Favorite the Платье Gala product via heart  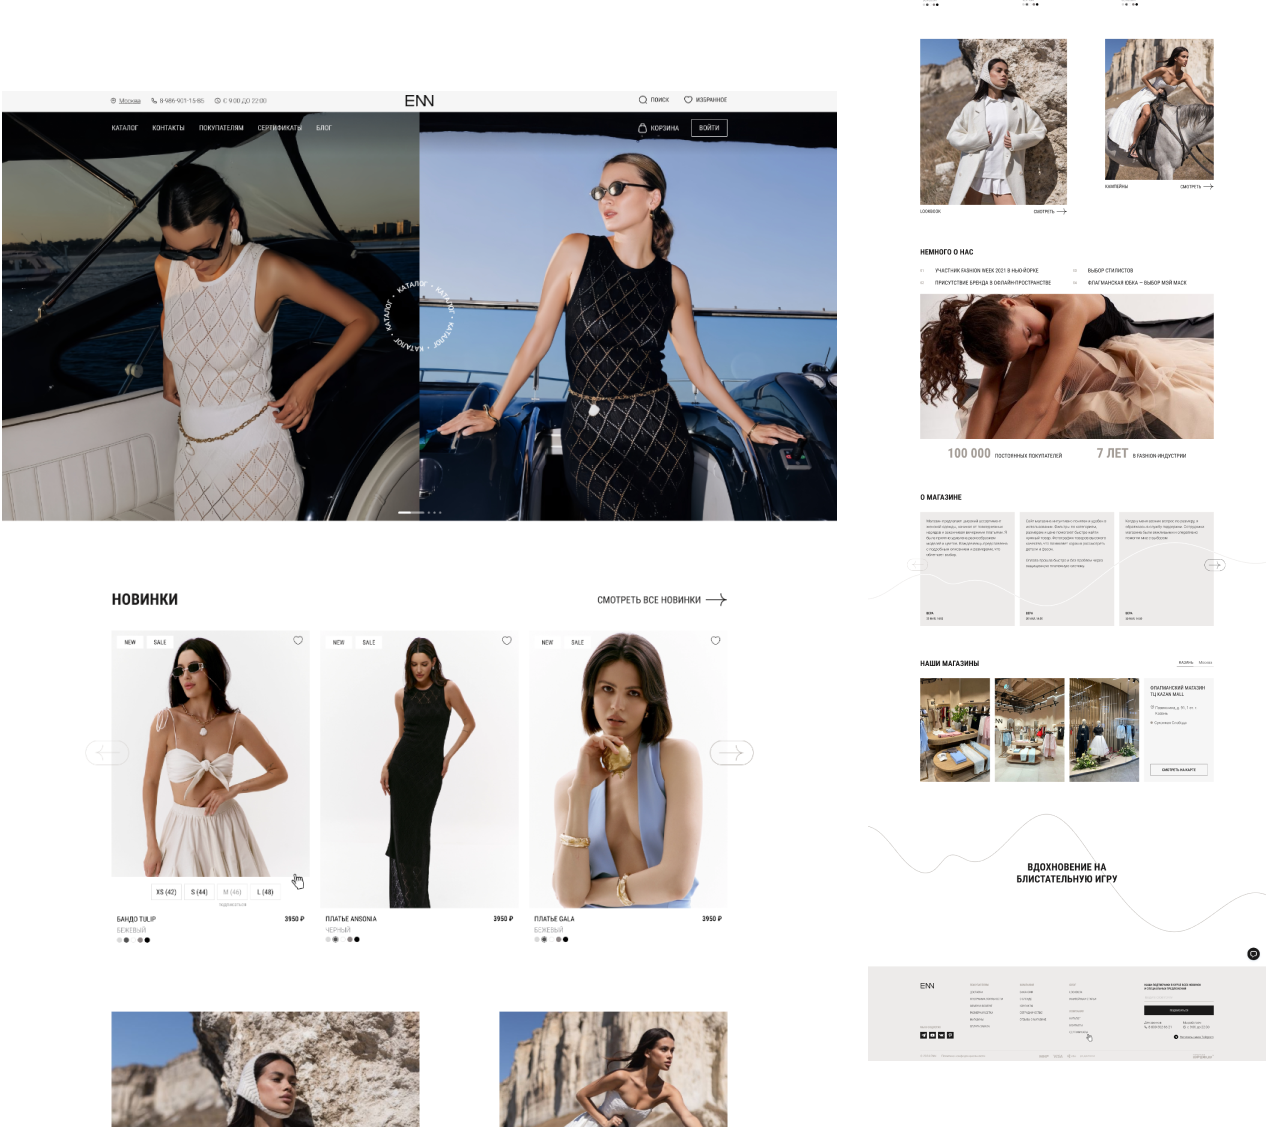715,641
